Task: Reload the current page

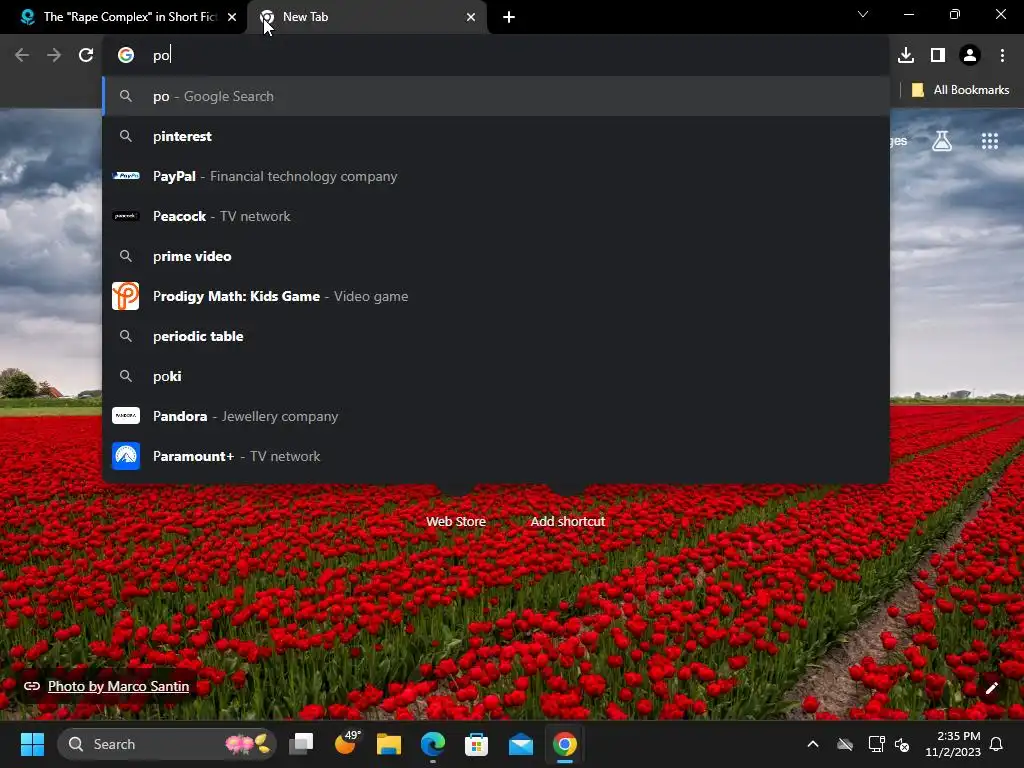Action: click(x=86, y=55)
